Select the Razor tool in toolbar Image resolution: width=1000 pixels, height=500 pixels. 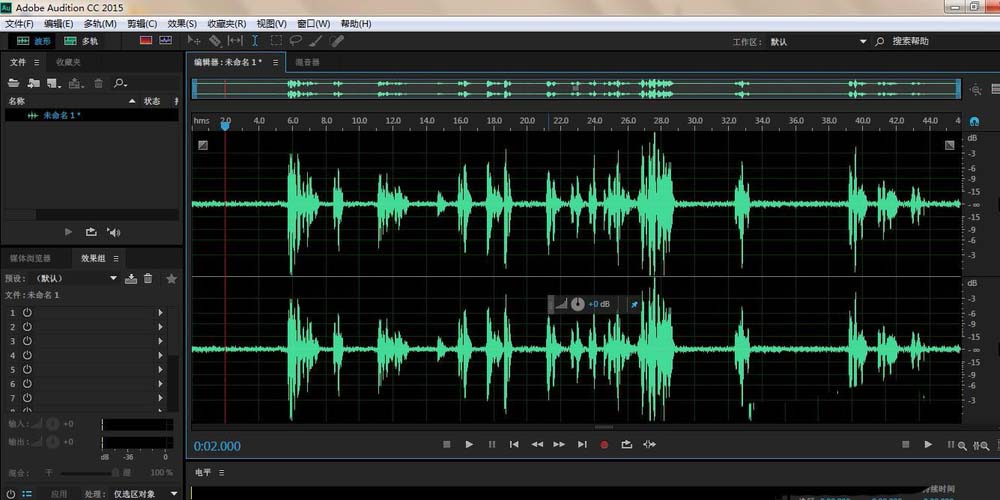click(214, 41)
